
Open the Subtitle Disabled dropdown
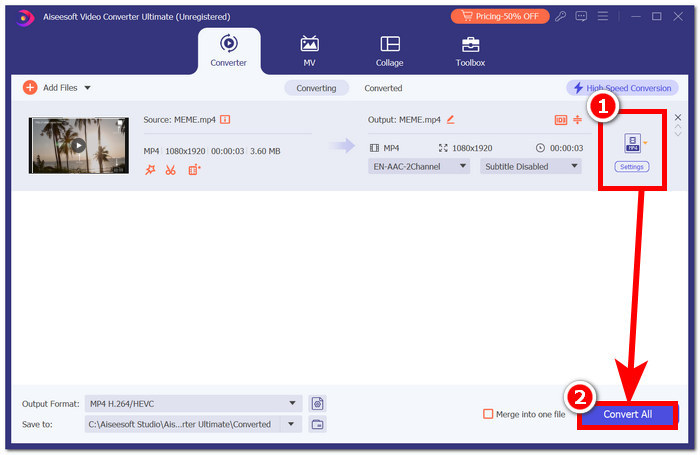[530, 167]
